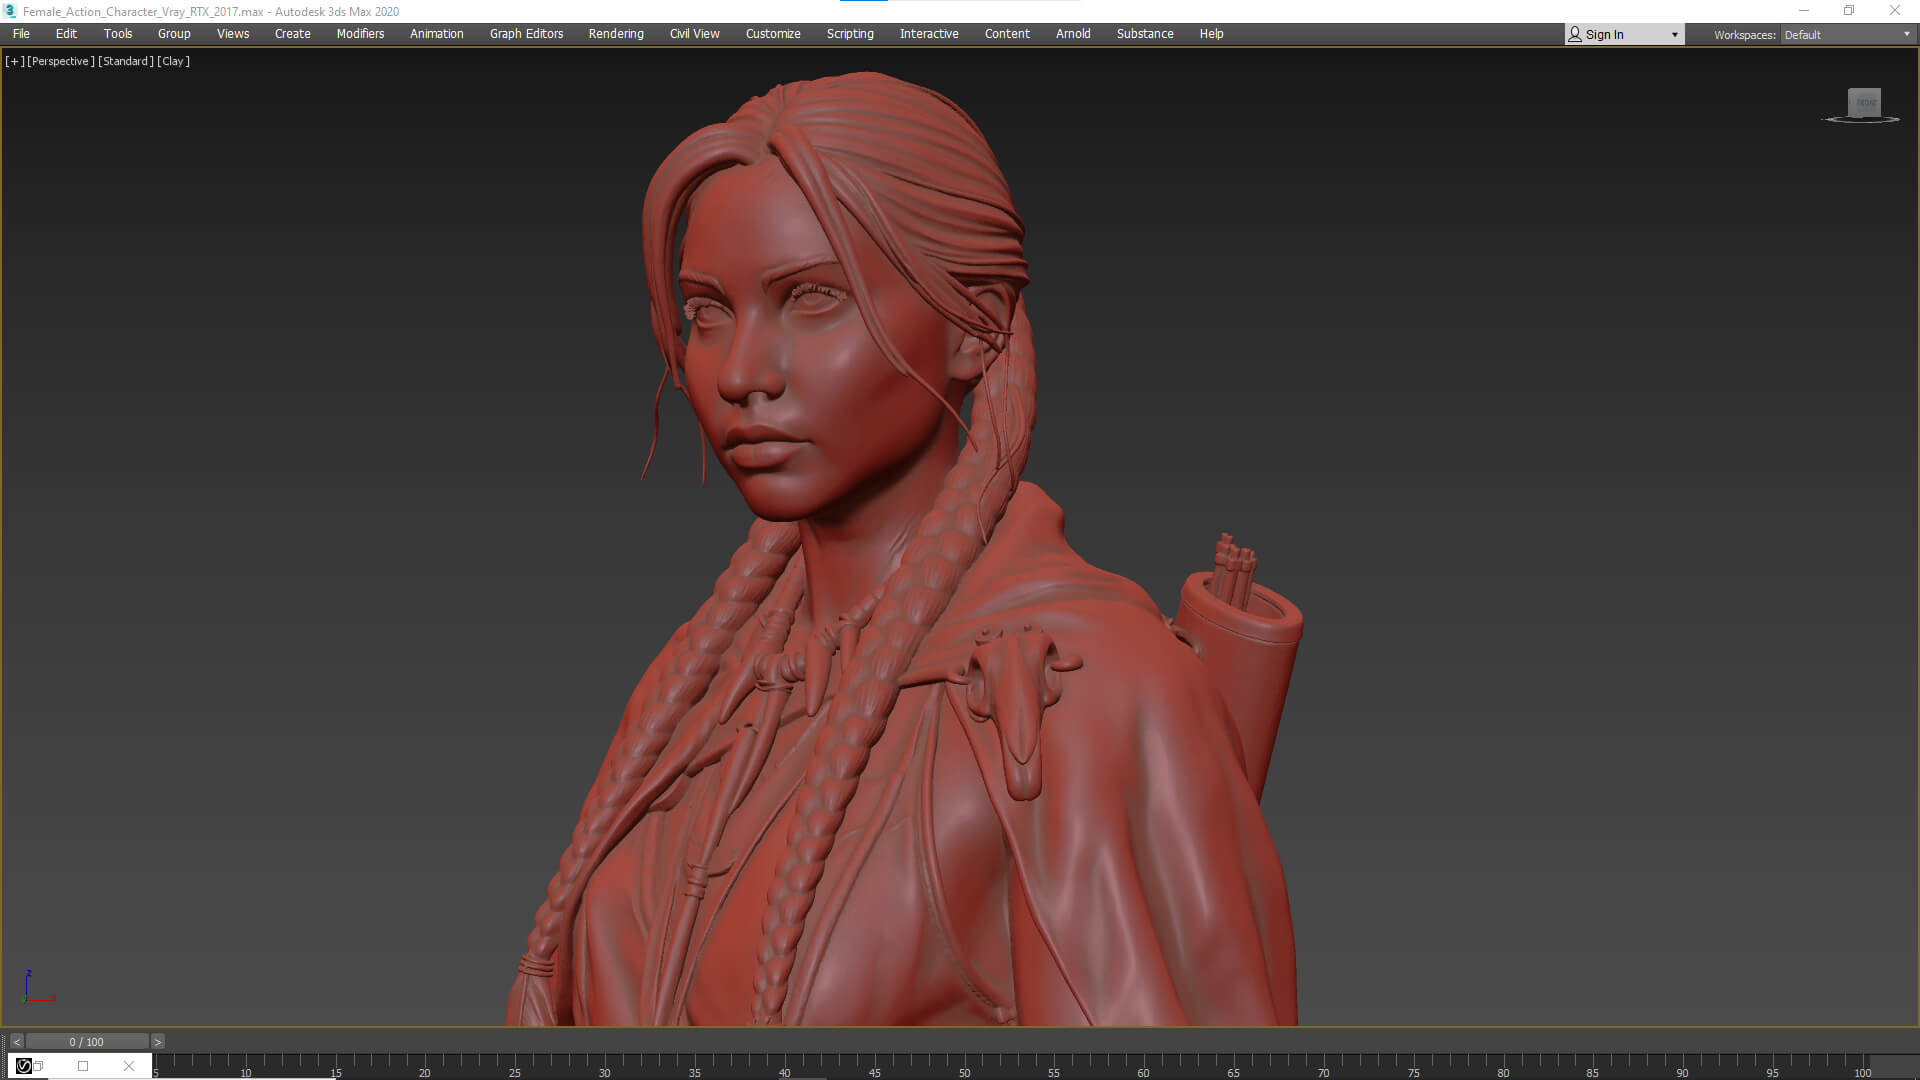Screen dimensions: 1920x1080
Task: Open the Arnold menu
Action: point(1073,34)
